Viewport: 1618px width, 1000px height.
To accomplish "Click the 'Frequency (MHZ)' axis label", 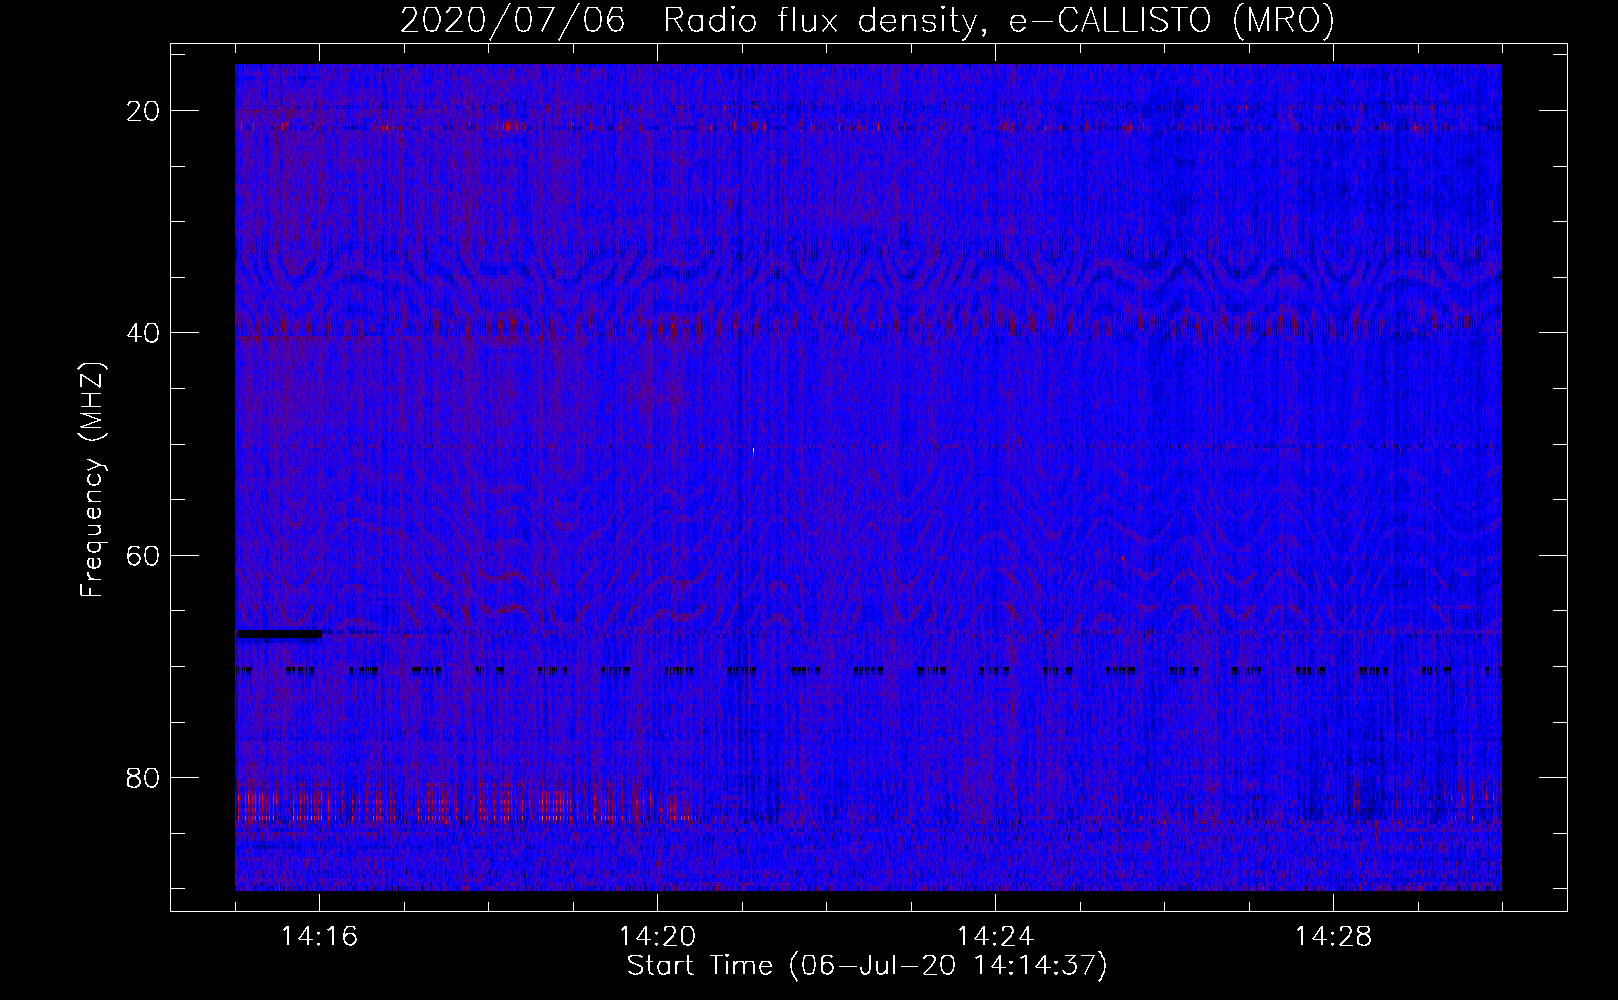I will [x=92, y=479].
